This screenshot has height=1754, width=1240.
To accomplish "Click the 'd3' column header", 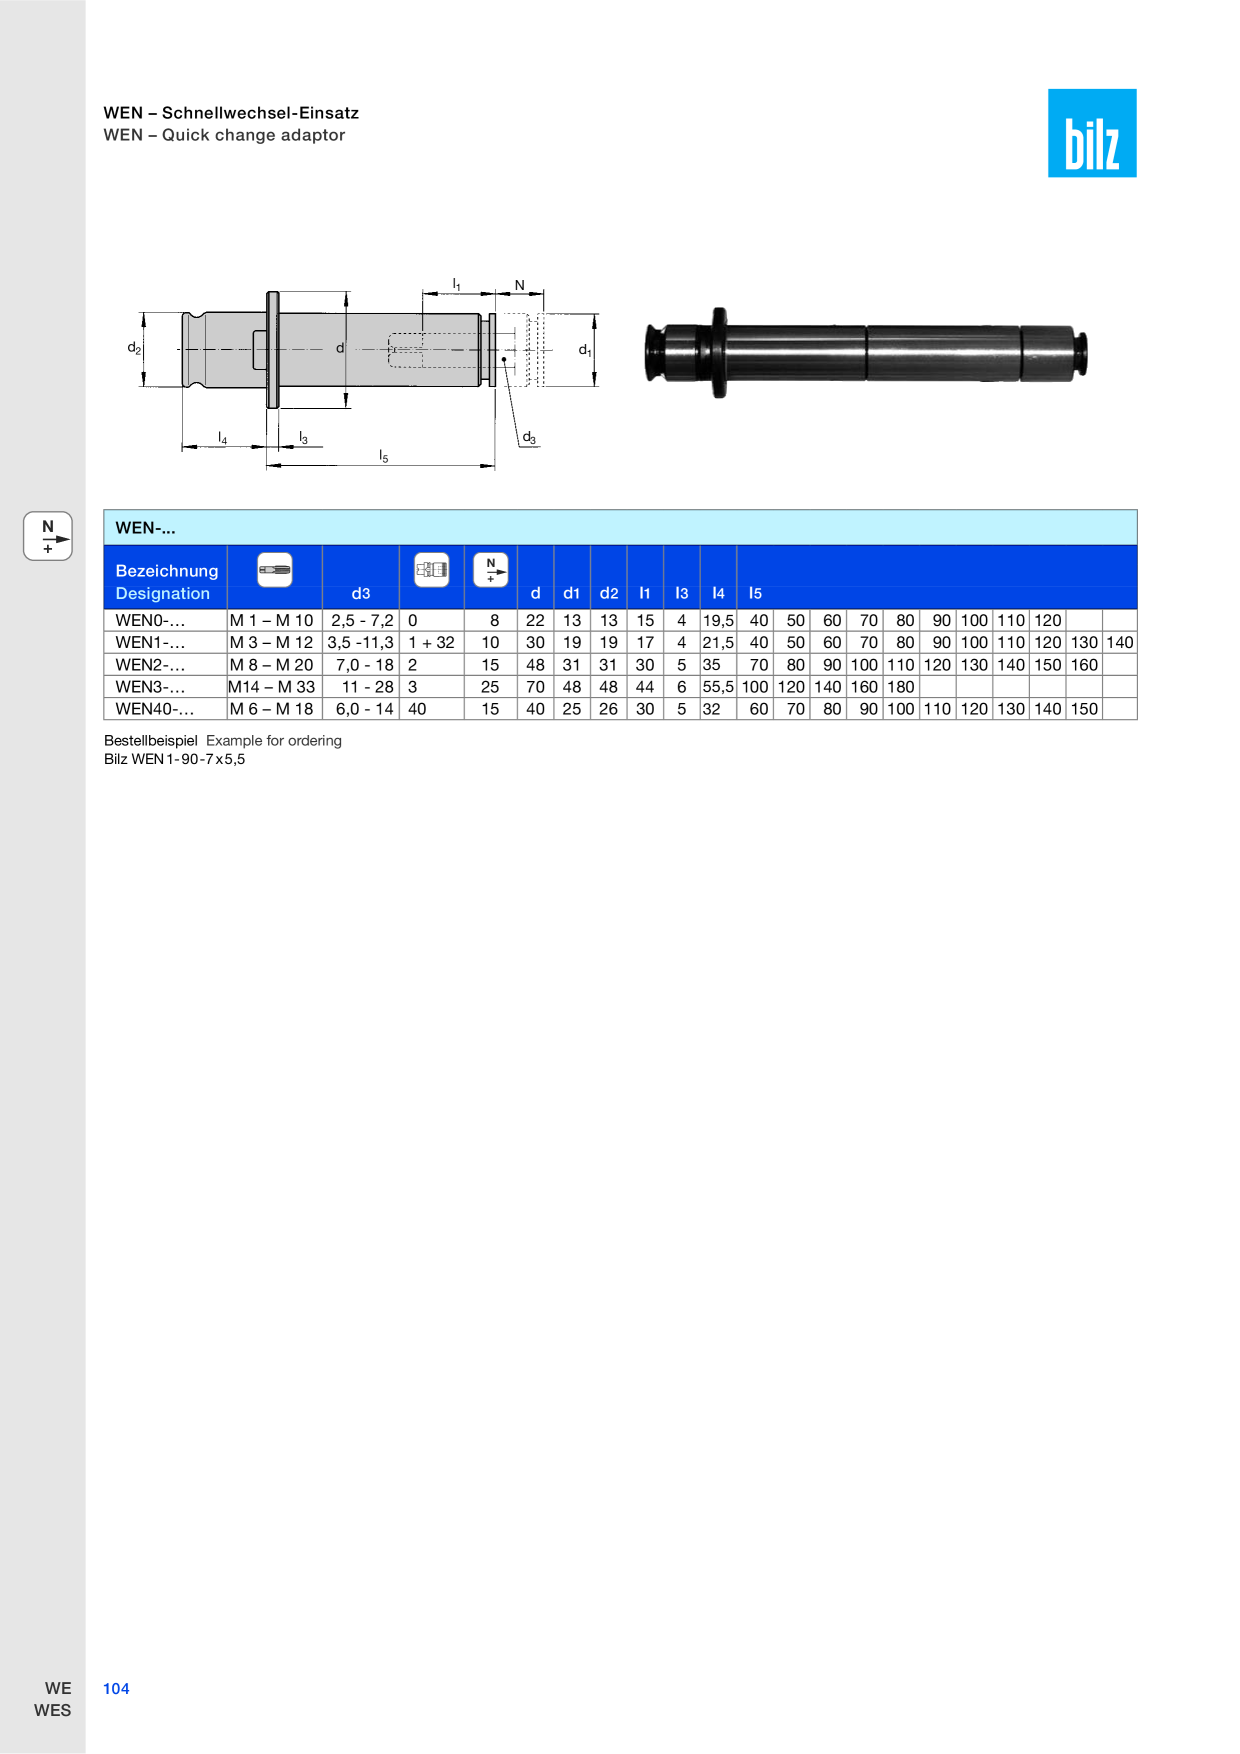I will pyautogui.click(x=361, y=594).
